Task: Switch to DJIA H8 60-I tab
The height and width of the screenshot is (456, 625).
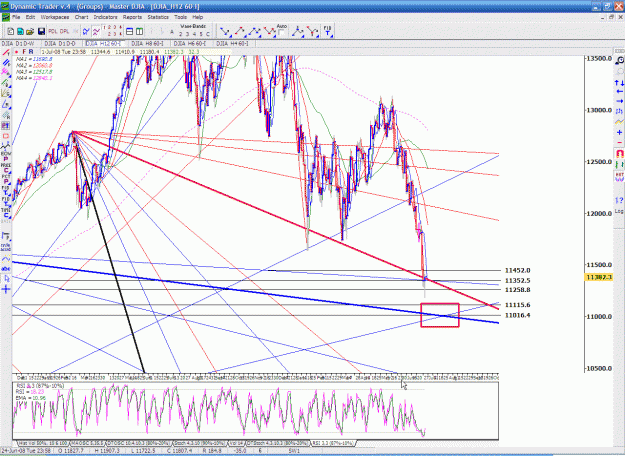Action: [x=147, y=43]
